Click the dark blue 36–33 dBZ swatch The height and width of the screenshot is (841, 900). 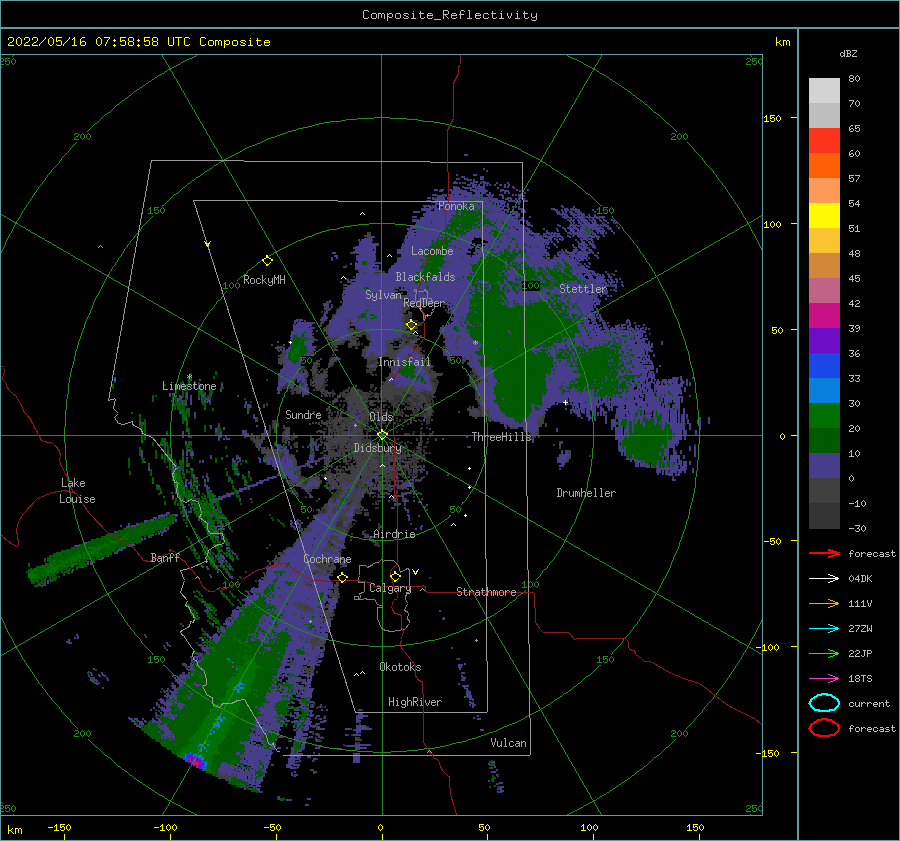(824, 366)
